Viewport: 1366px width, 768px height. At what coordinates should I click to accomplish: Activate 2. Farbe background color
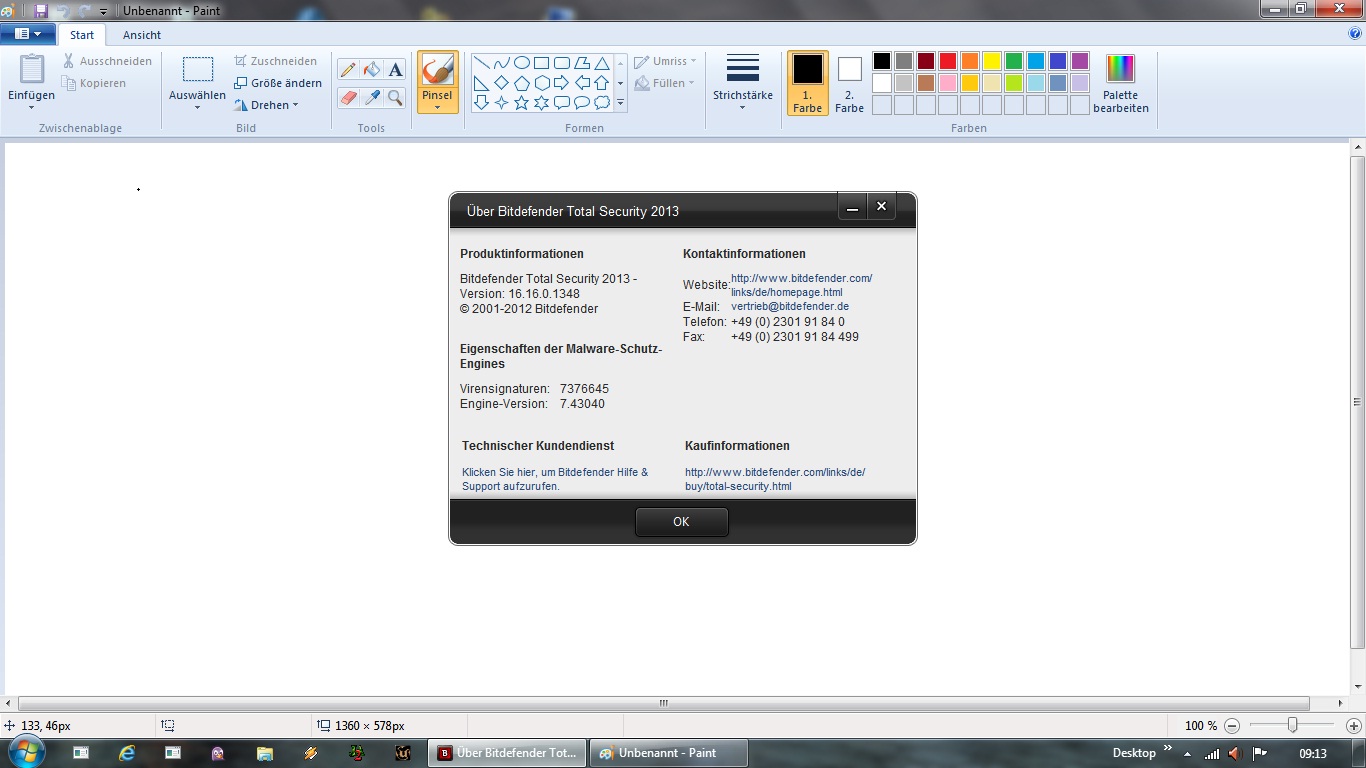click(x=849, y=83)
